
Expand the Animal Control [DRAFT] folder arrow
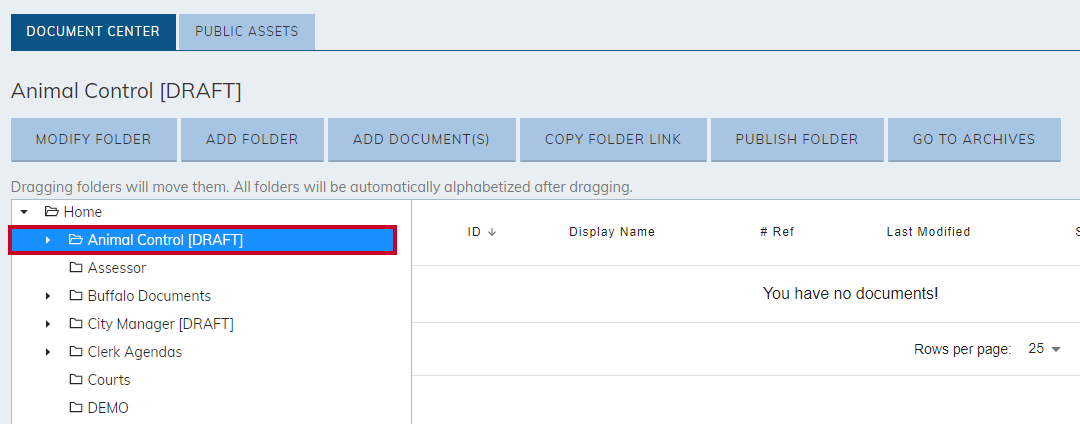point(48,240)
